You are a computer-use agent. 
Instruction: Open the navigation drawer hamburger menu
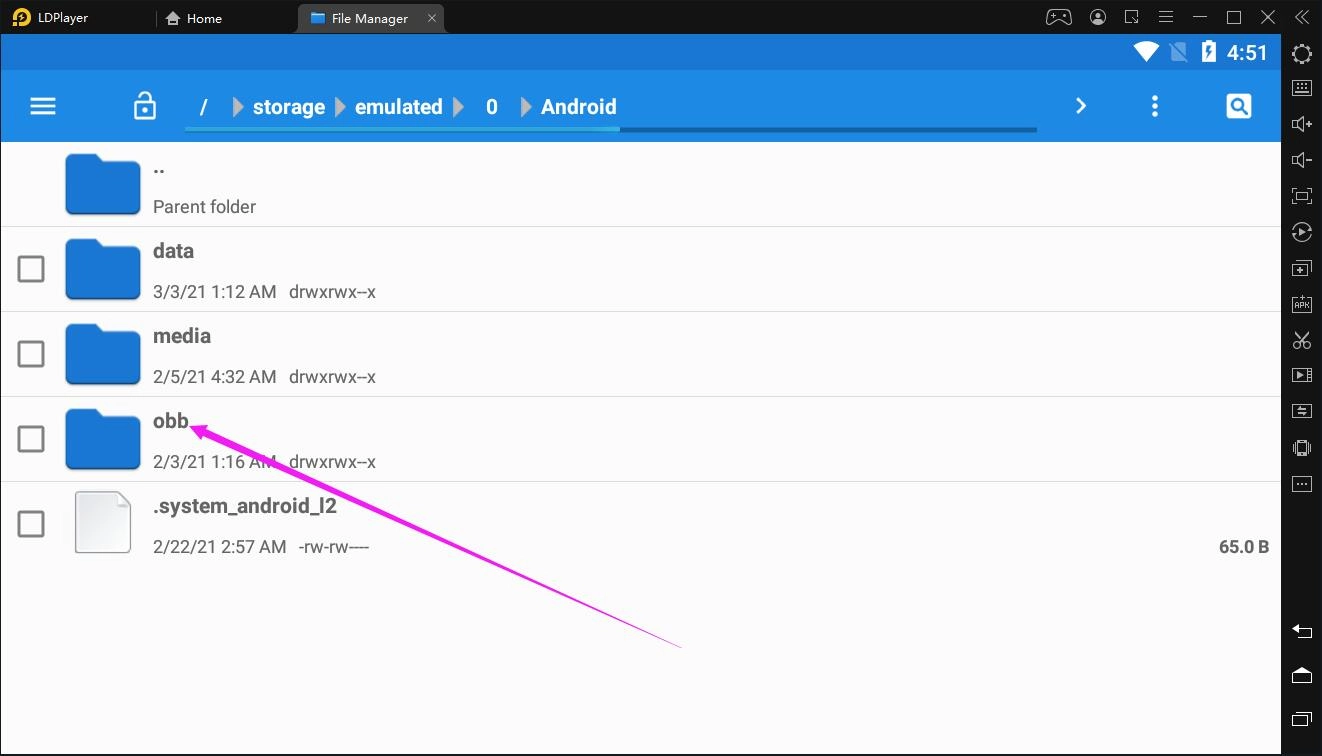42,105
